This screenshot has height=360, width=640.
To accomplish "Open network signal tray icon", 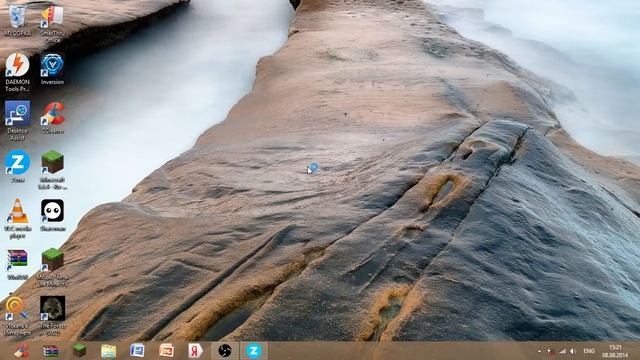I will tap(562, 351).
